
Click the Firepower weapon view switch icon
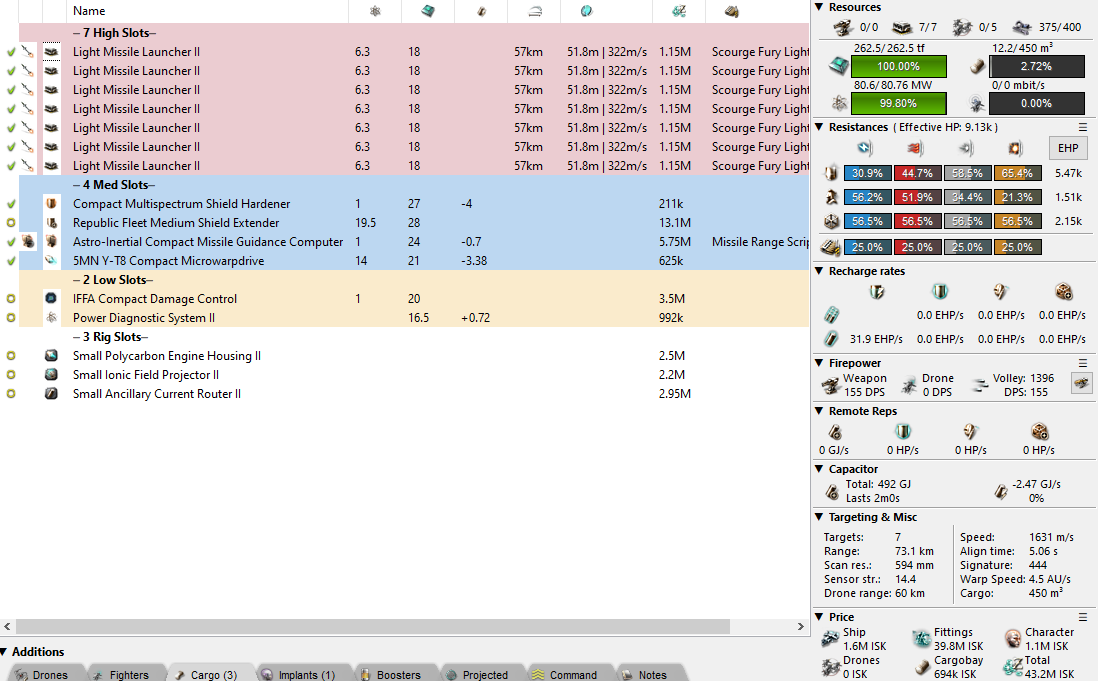[x=1081, y=384]
